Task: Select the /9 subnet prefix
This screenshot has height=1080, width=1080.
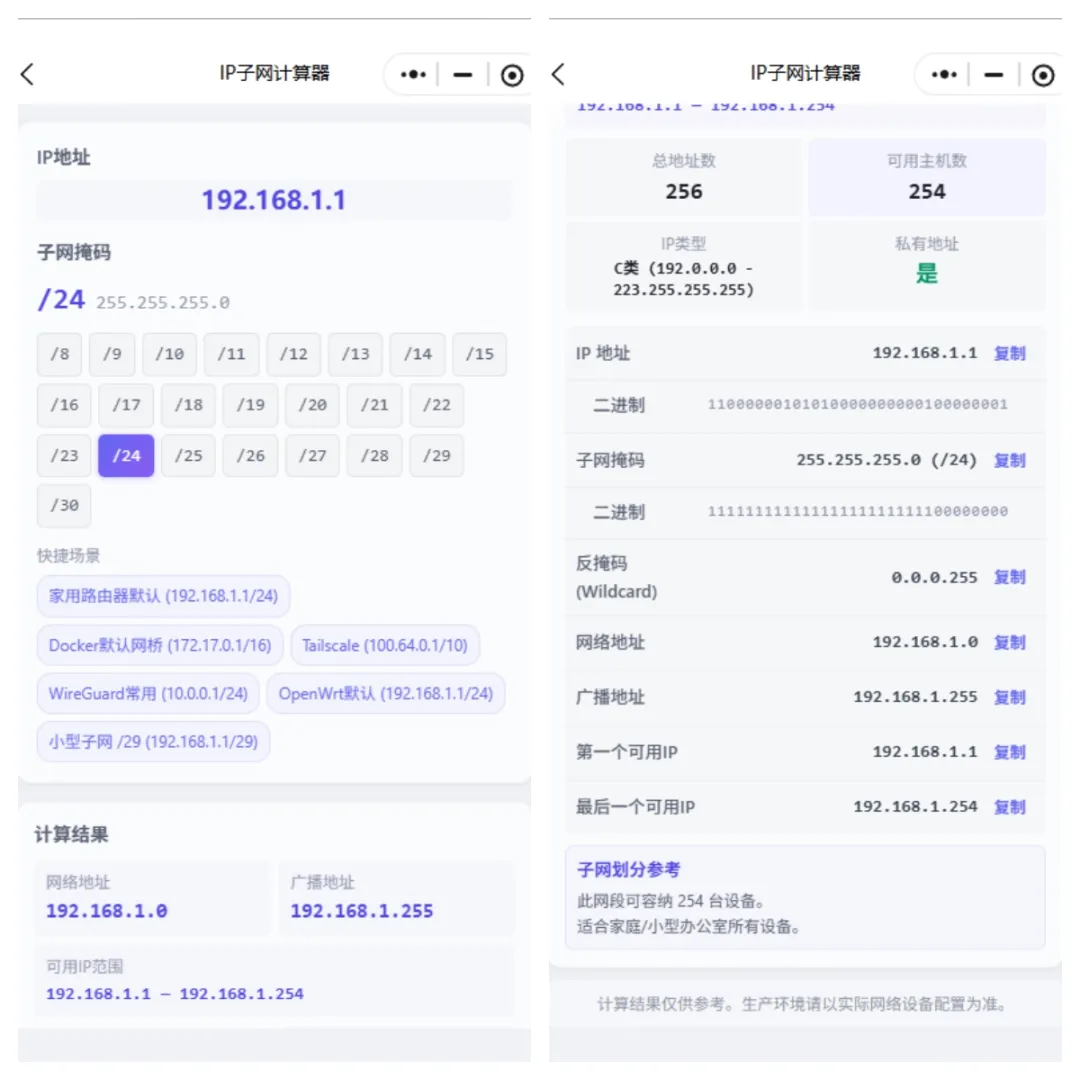Action: tap(112, 354)
